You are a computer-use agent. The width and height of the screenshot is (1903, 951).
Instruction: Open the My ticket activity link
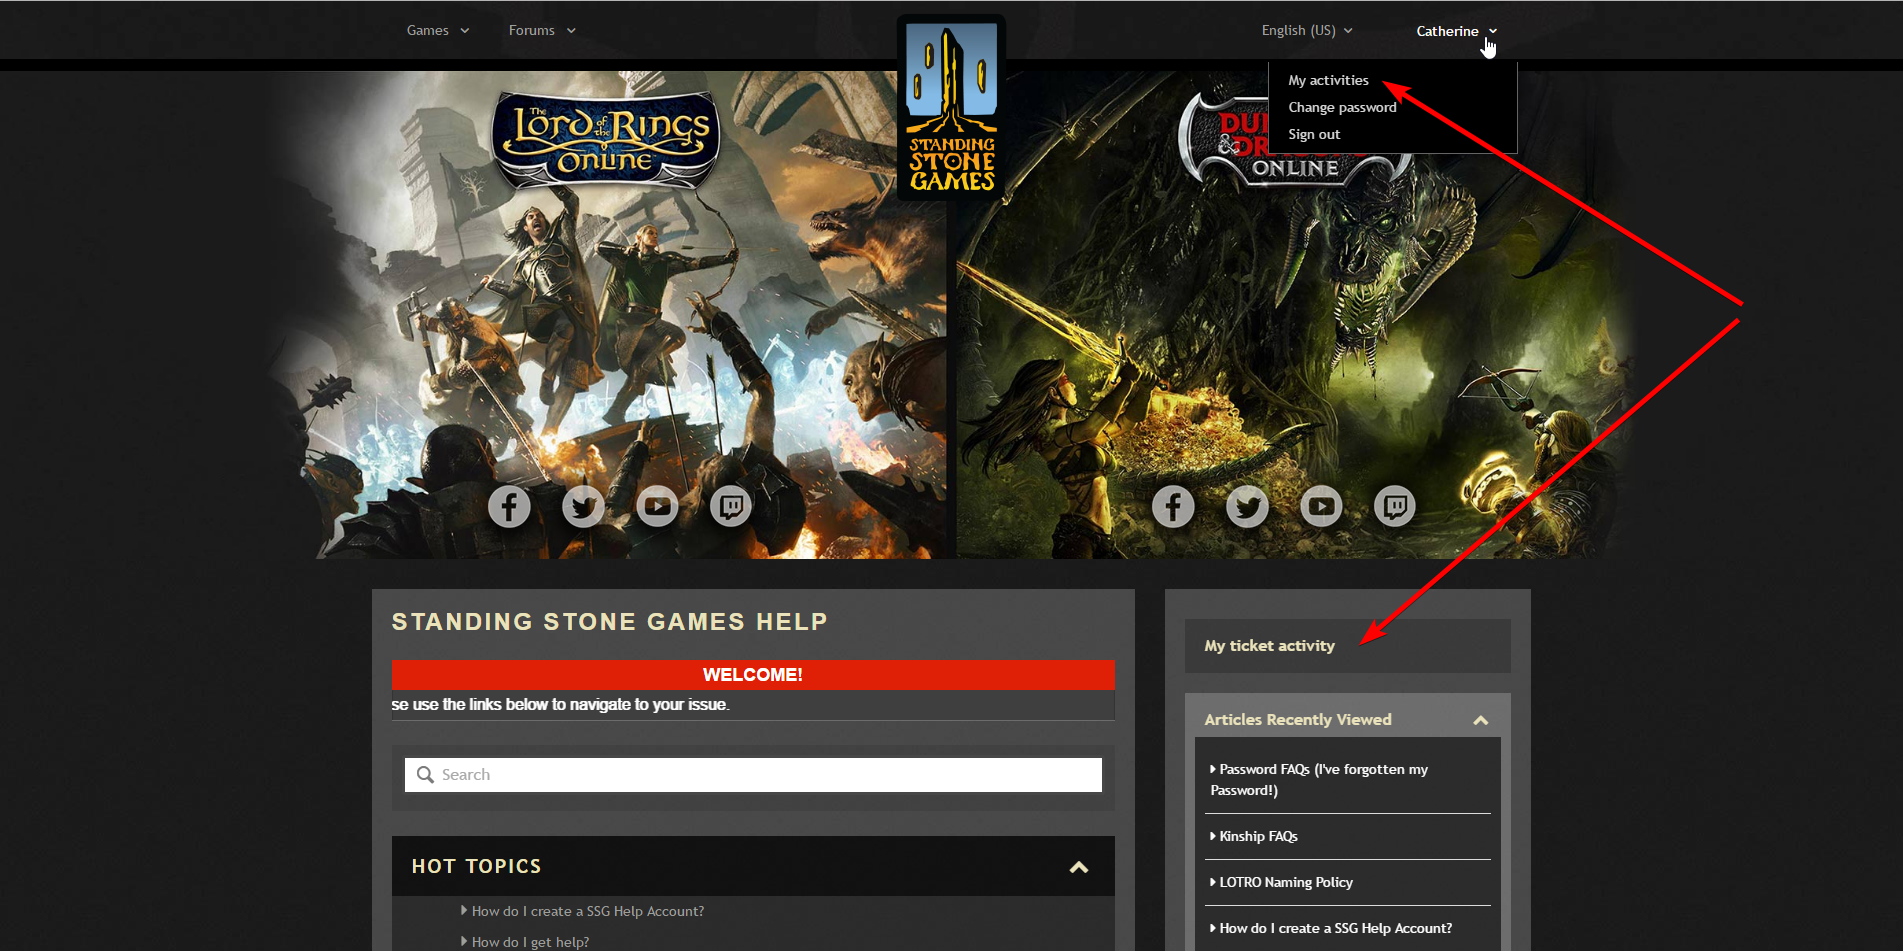1269,646
